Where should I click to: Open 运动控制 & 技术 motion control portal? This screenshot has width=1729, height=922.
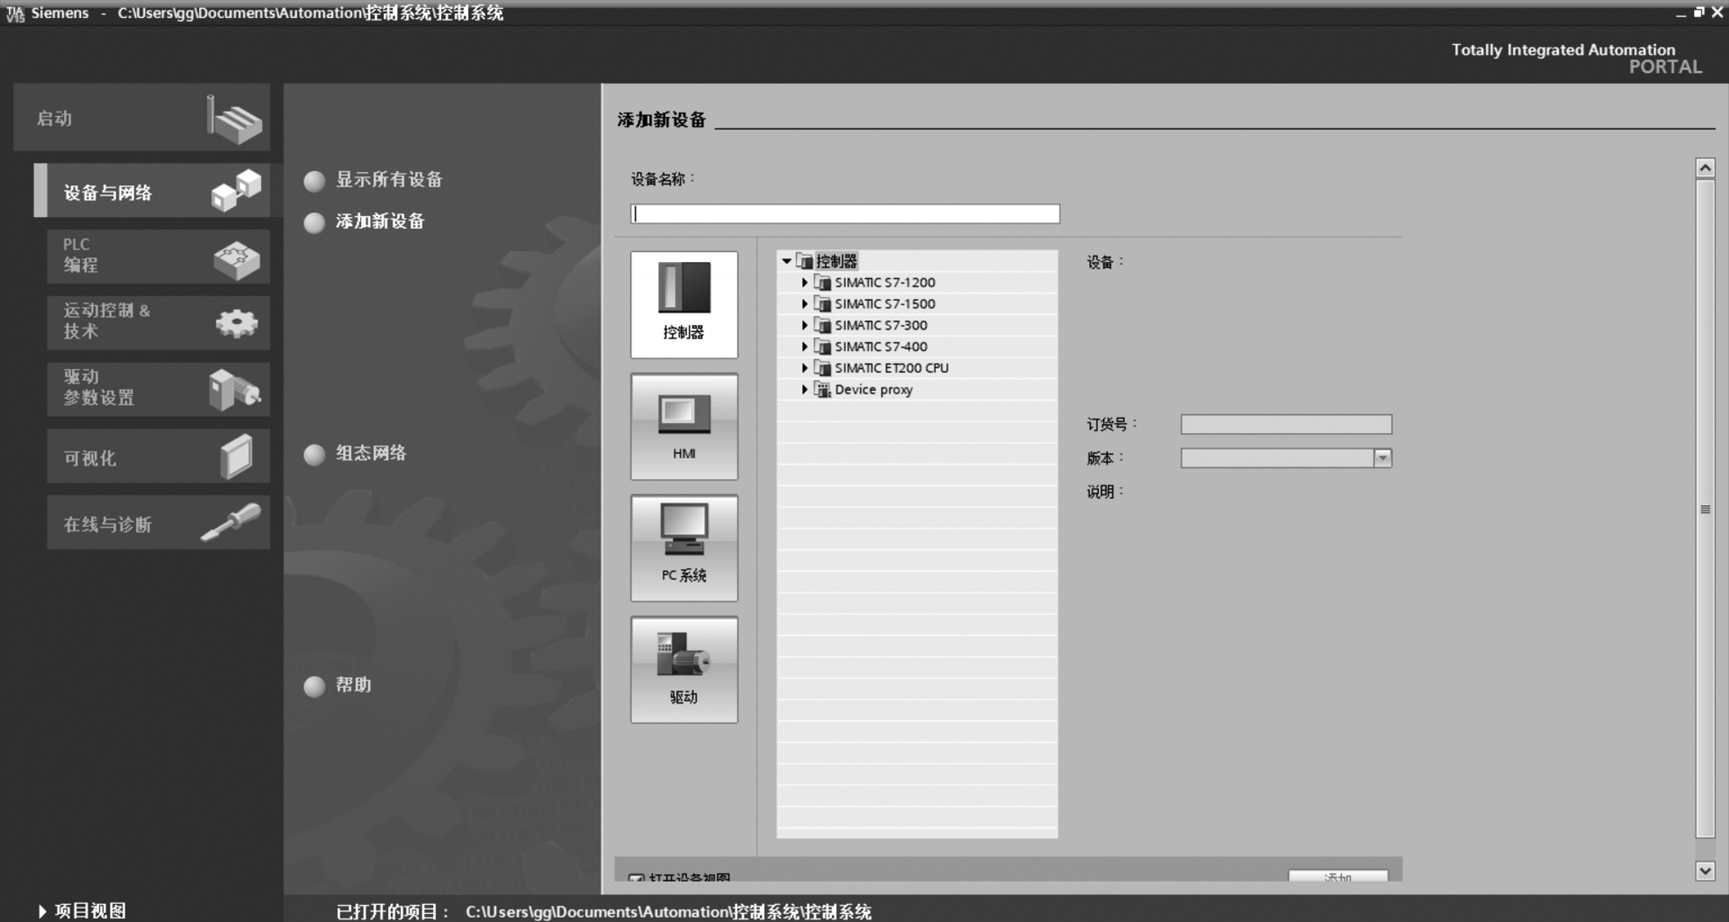158,322
